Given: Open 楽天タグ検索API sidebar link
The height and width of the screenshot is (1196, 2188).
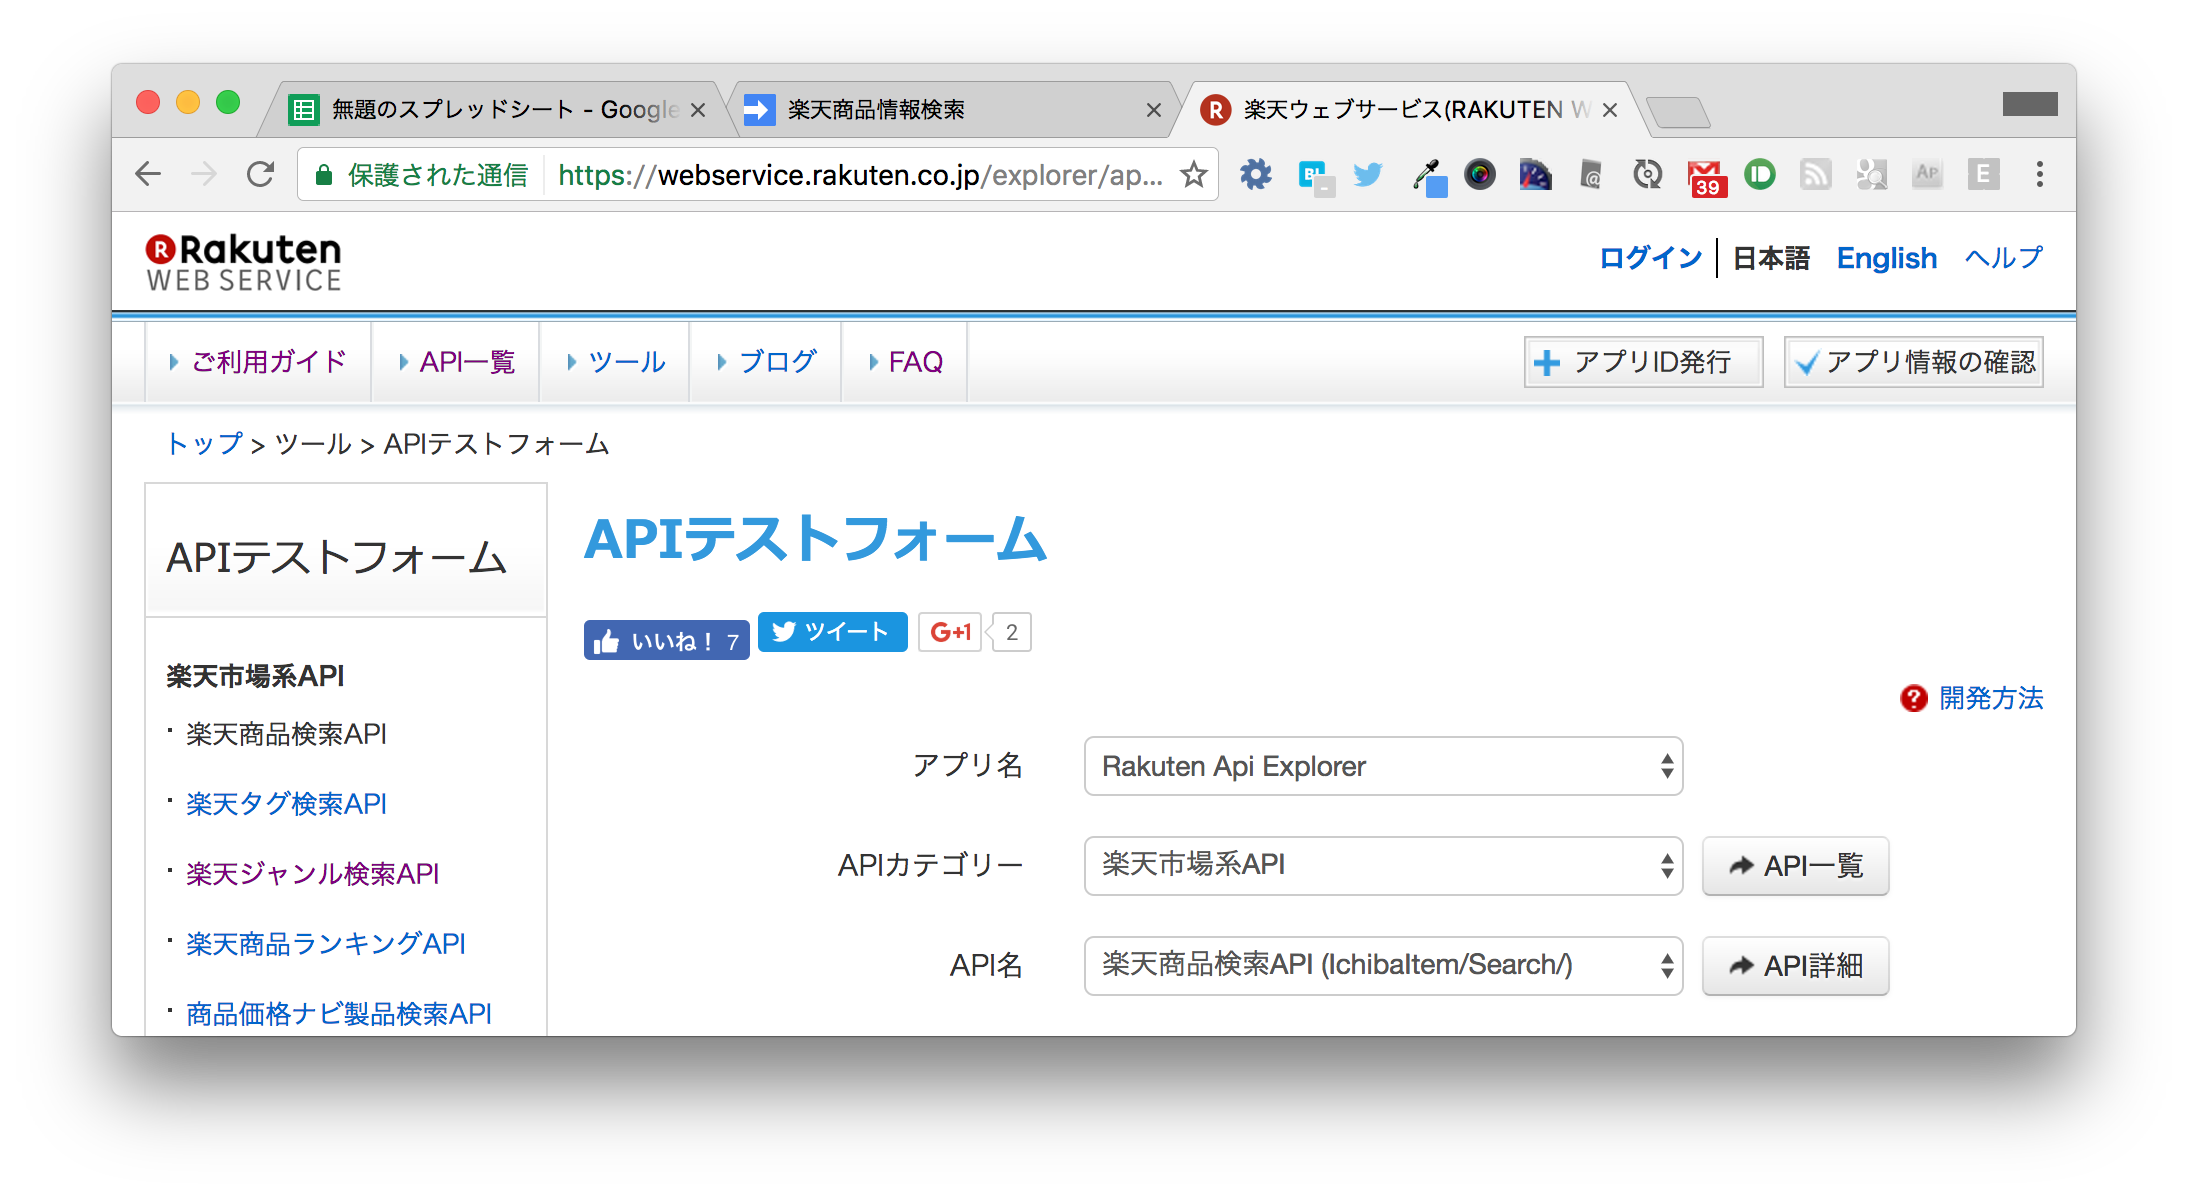Looking at the screenshot, I should 286,804.
